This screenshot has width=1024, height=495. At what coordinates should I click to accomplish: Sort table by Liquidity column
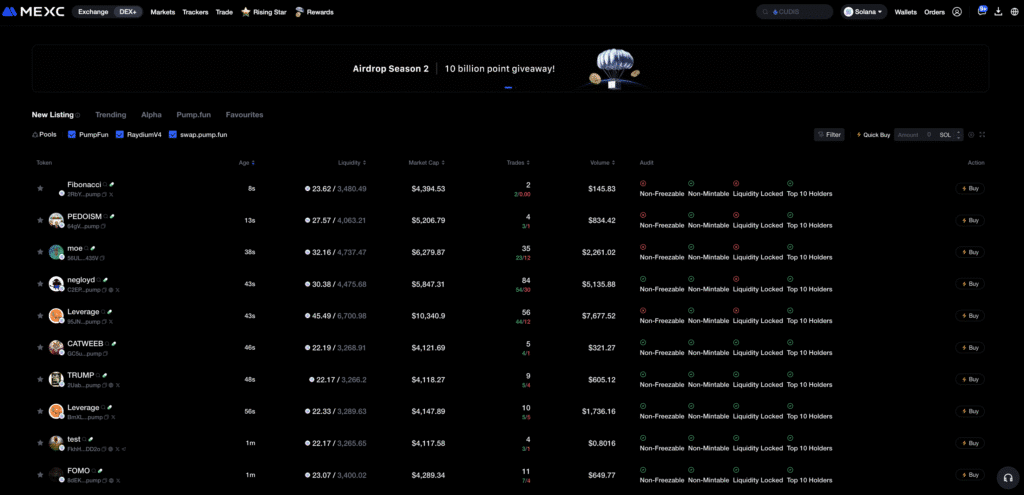(x=352, y=163)
